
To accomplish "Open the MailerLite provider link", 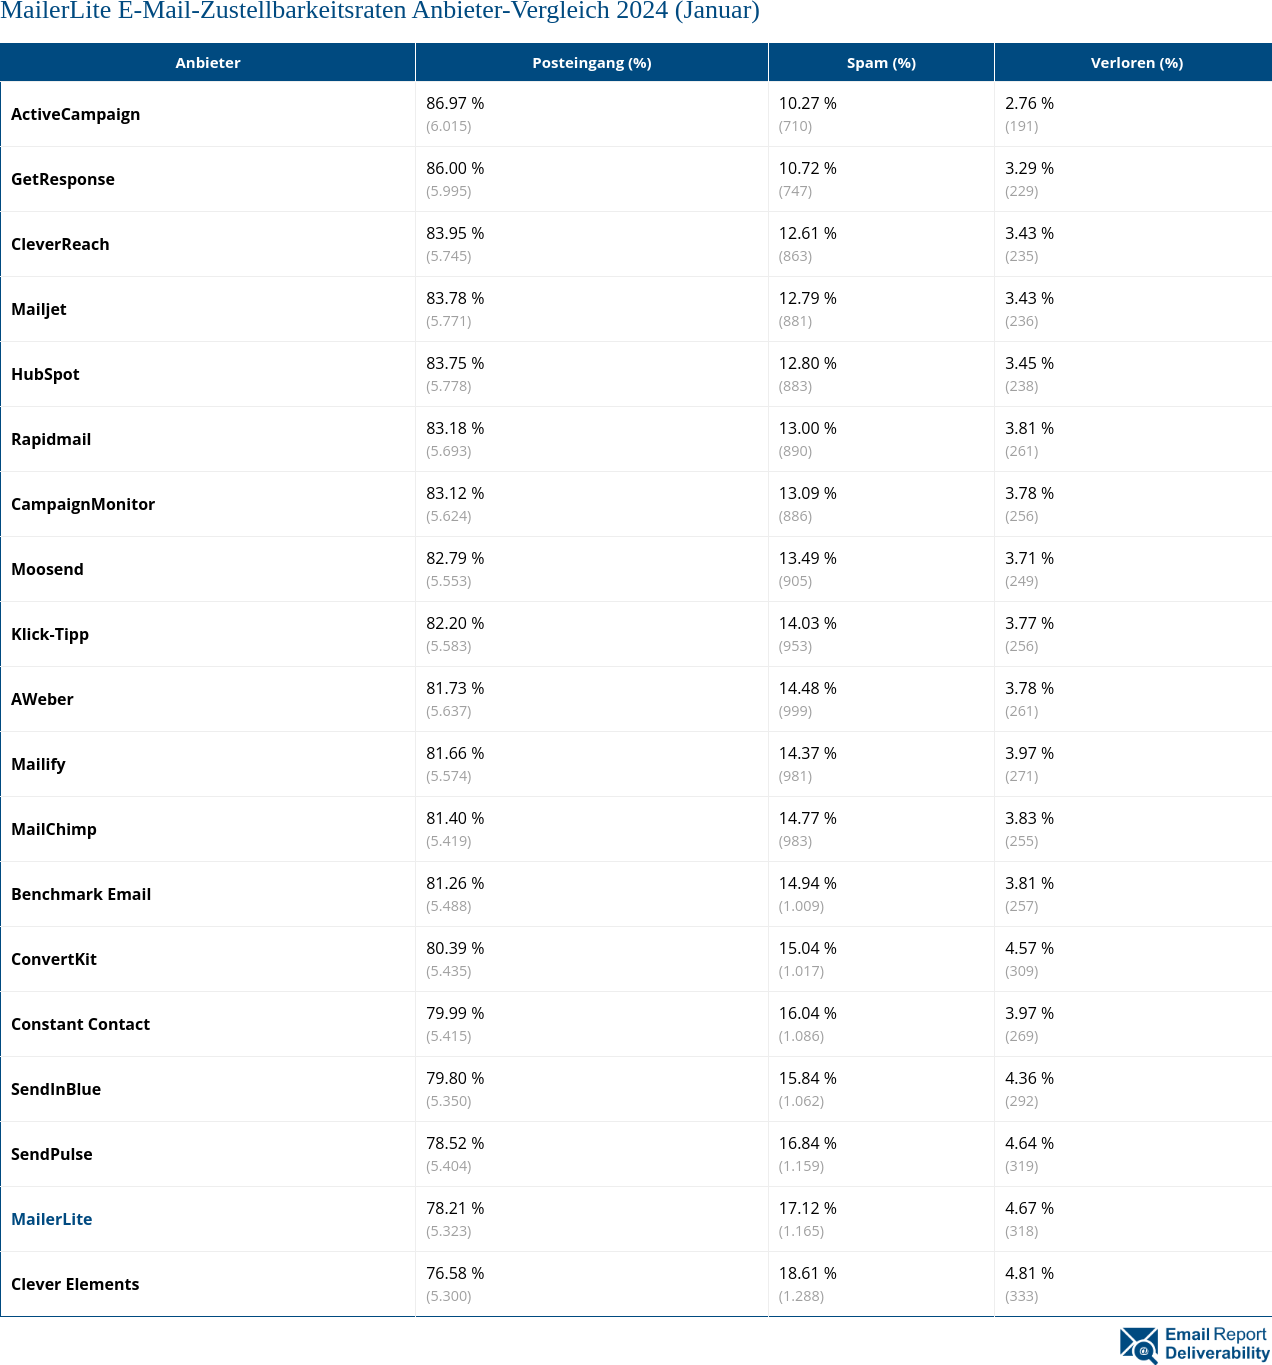I will tap(52, 1219).
